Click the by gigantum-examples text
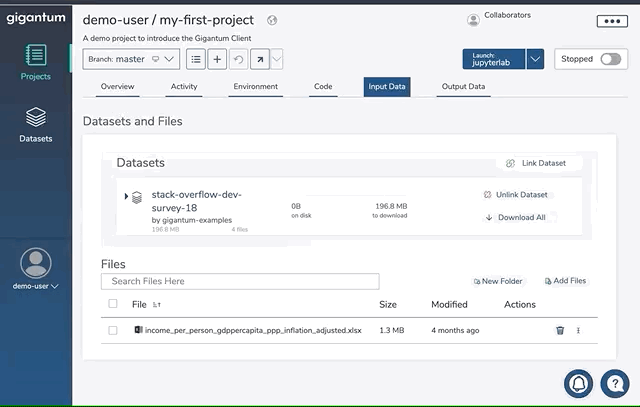640x407 pixels. click(191, 220)
